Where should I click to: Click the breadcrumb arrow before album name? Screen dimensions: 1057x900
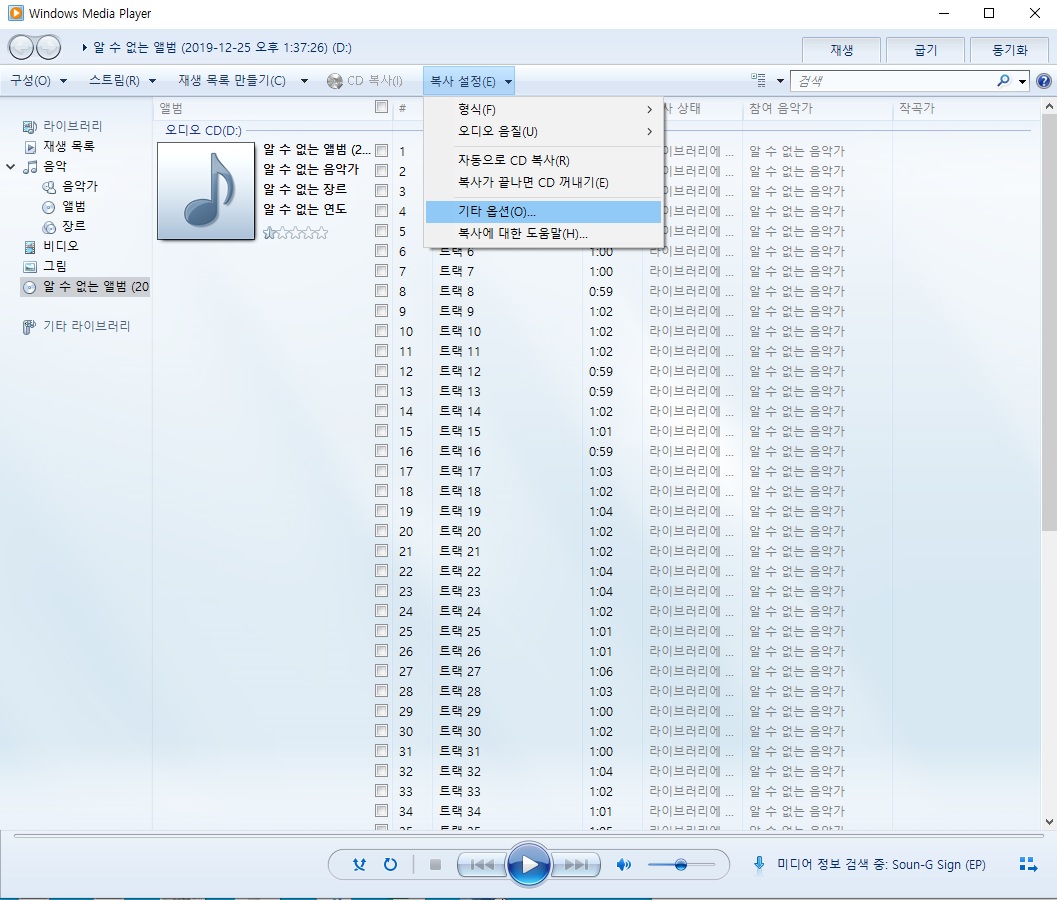[x=84, y=48]
